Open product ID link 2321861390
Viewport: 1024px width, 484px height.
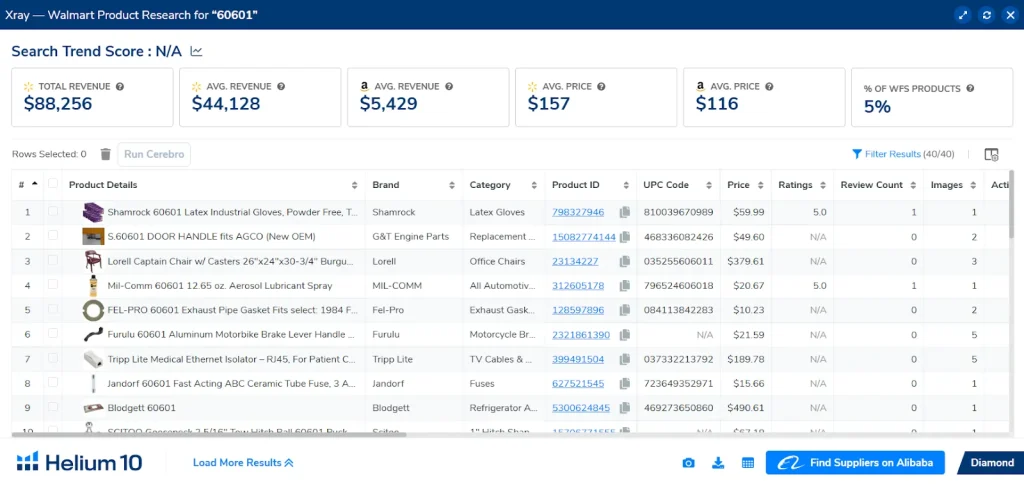[581, 334]
